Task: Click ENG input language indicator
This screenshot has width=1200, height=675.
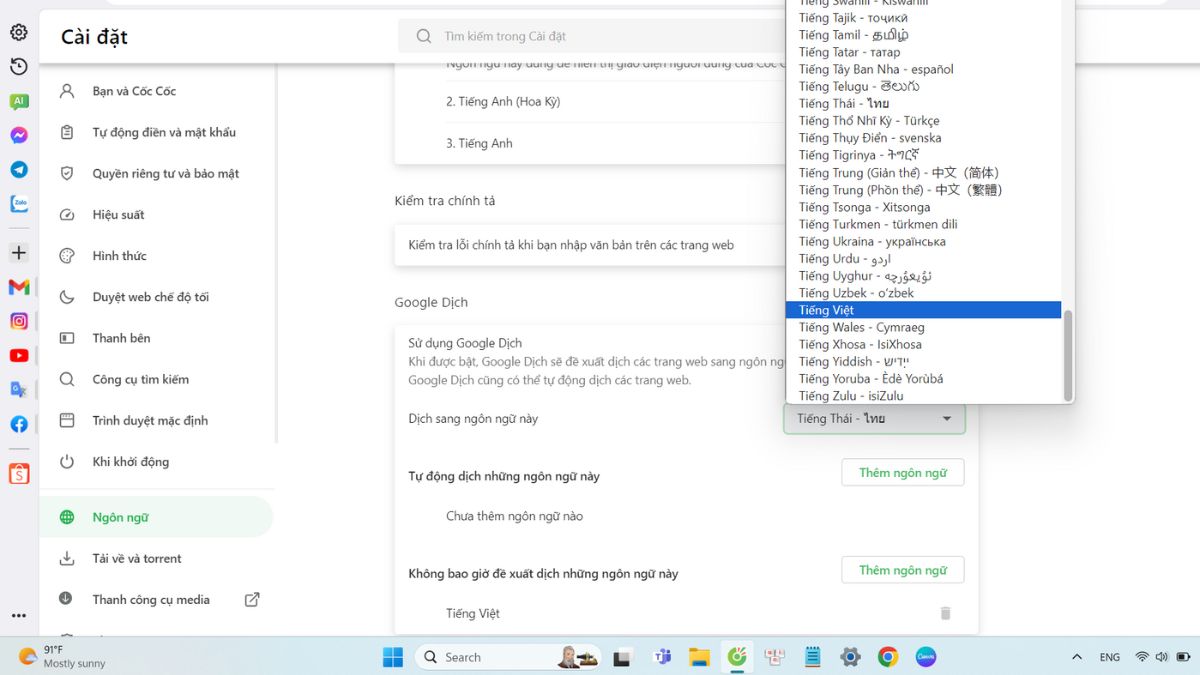Action: (1109, 657)
